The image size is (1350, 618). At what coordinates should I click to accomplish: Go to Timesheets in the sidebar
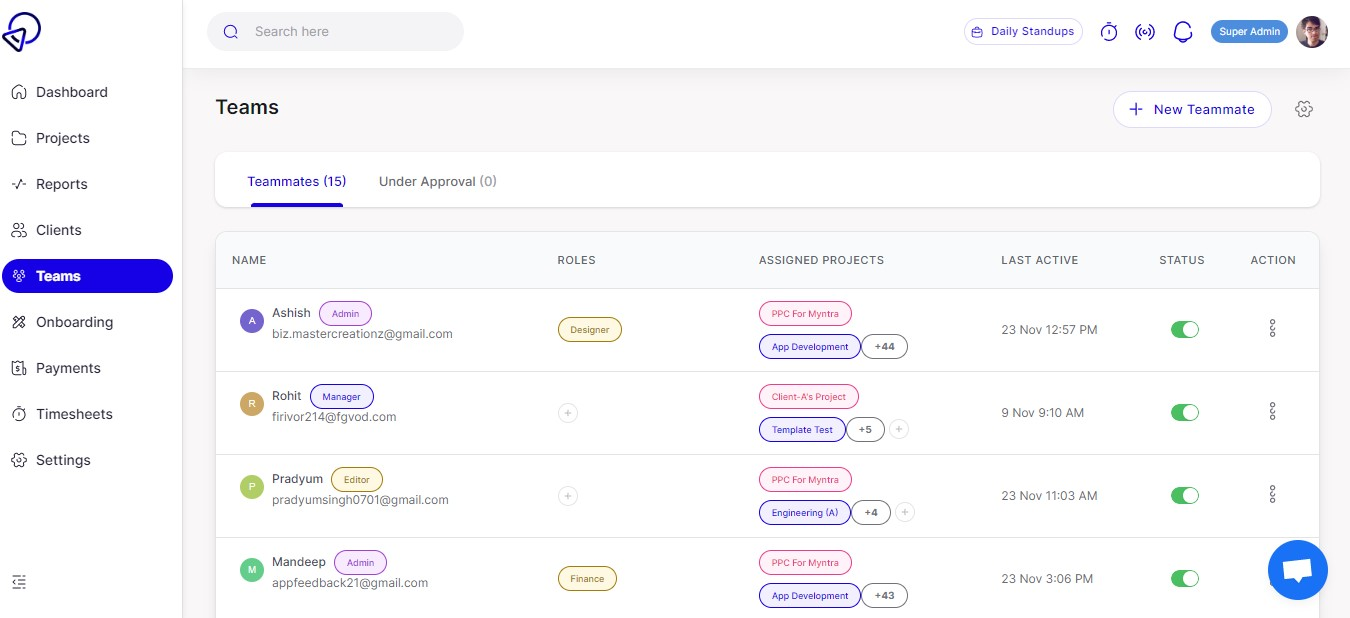point(74,414)
